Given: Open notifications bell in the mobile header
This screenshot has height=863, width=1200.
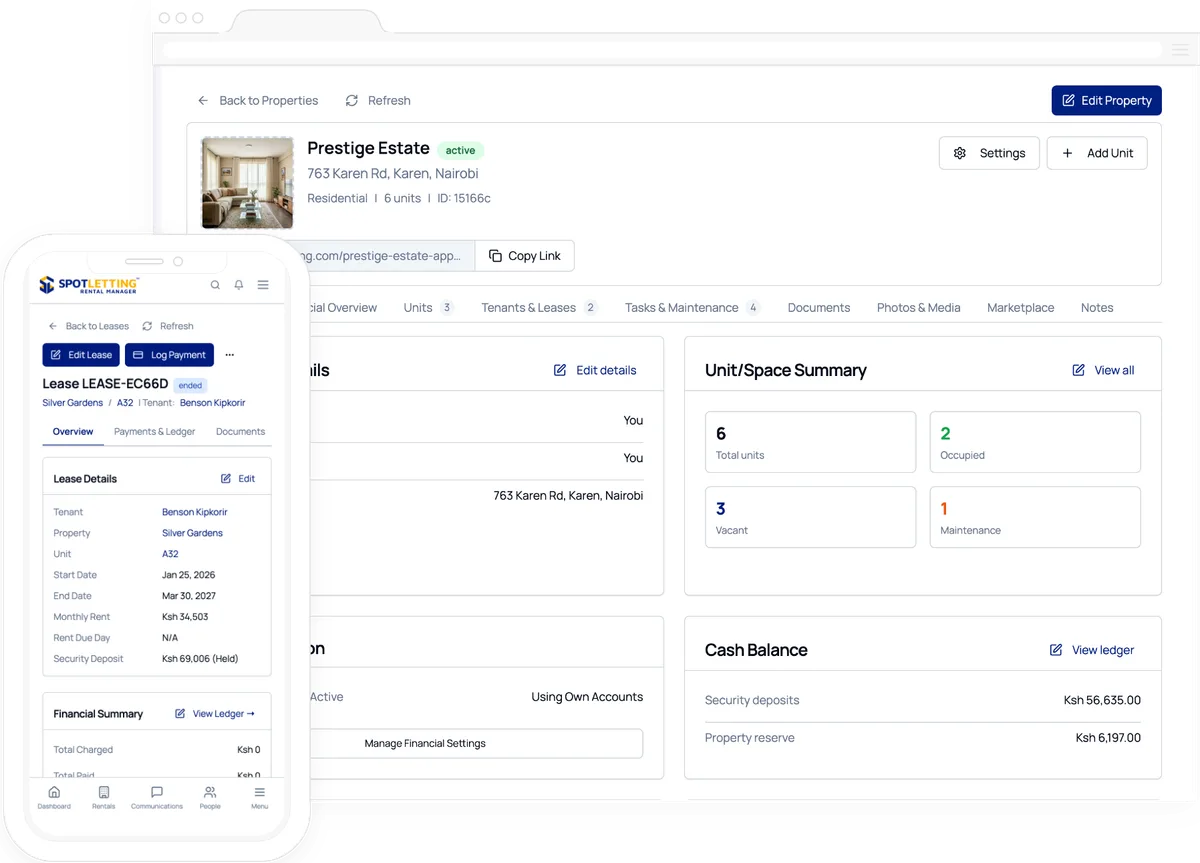Looking at the screenshot, I should 239,285.
